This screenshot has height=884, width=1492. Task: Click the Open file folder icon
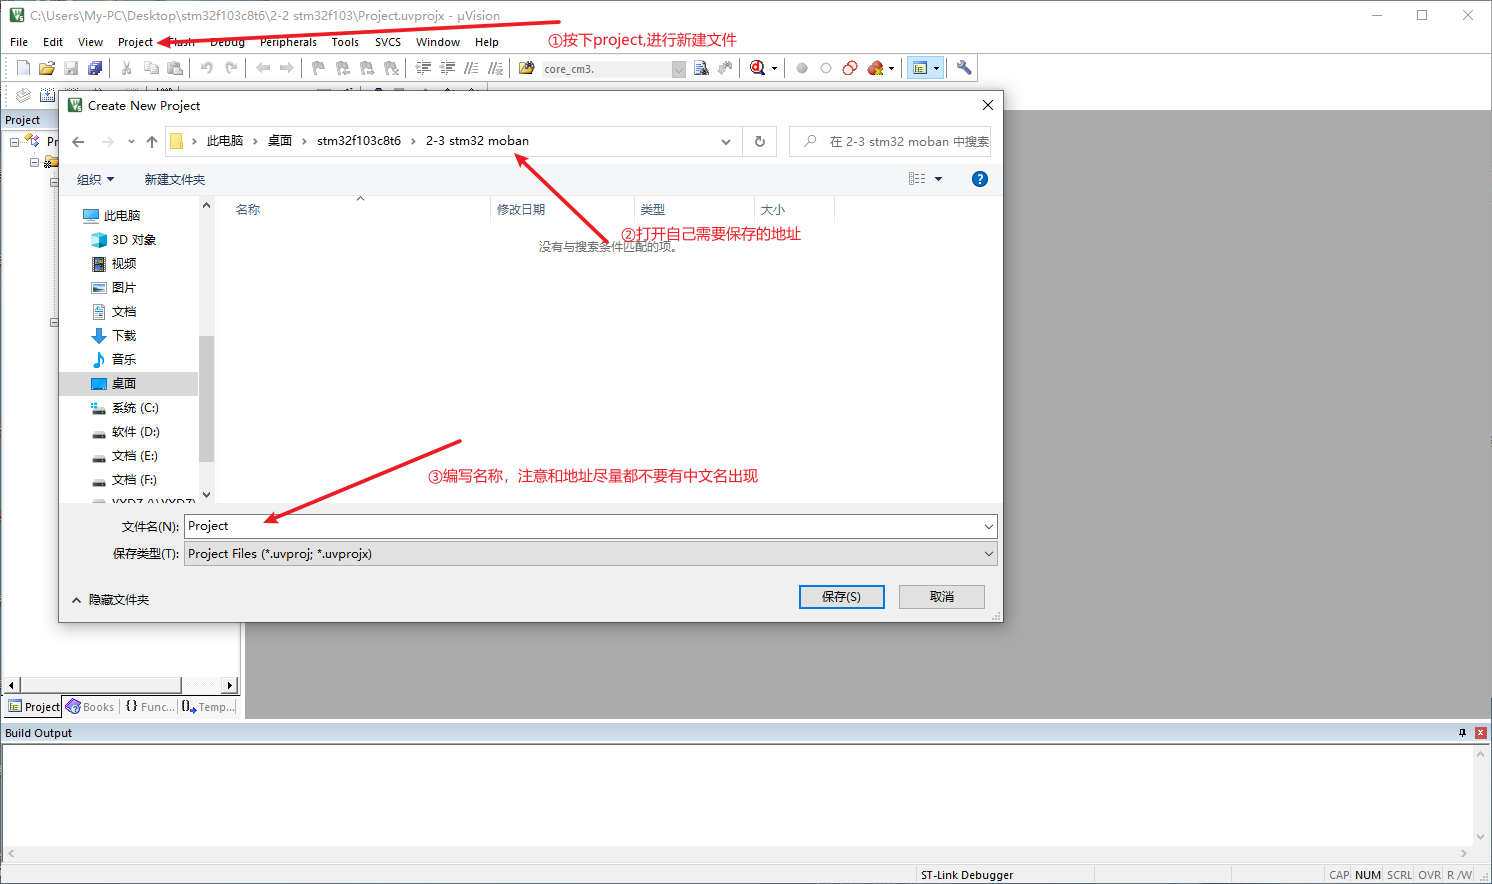pyautogui.click(x=47, y=68)
